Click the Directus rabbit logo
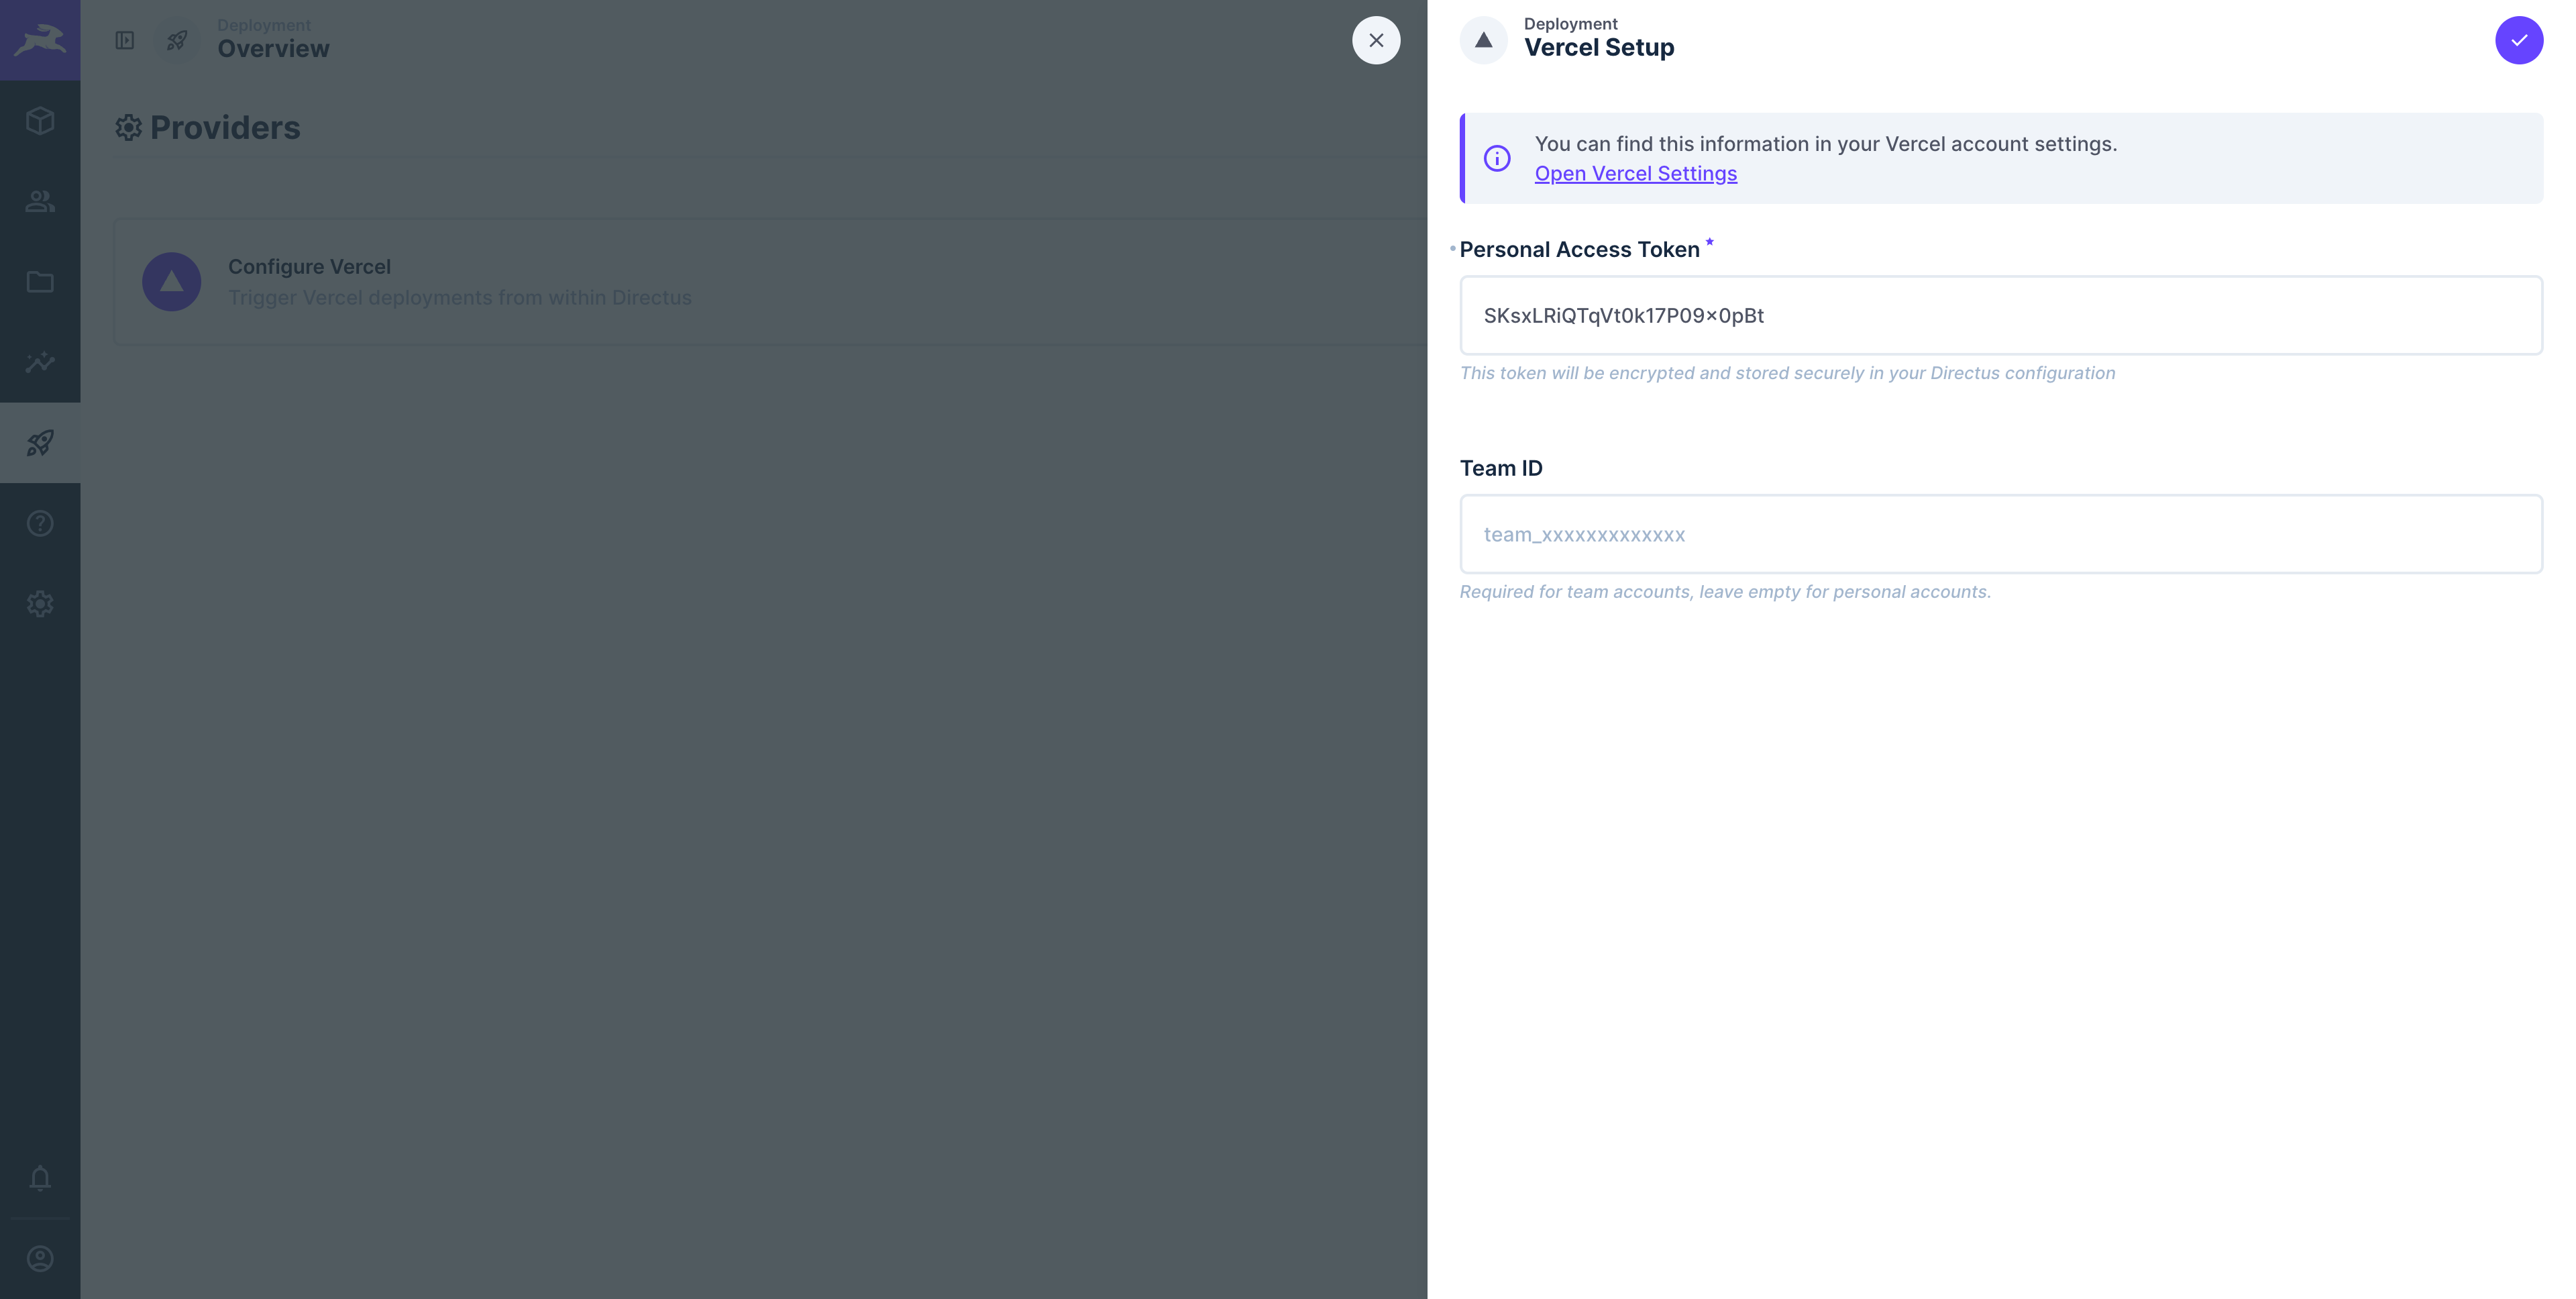Viewport: 2576px width, 1299px height. click(x=40, y=40)
